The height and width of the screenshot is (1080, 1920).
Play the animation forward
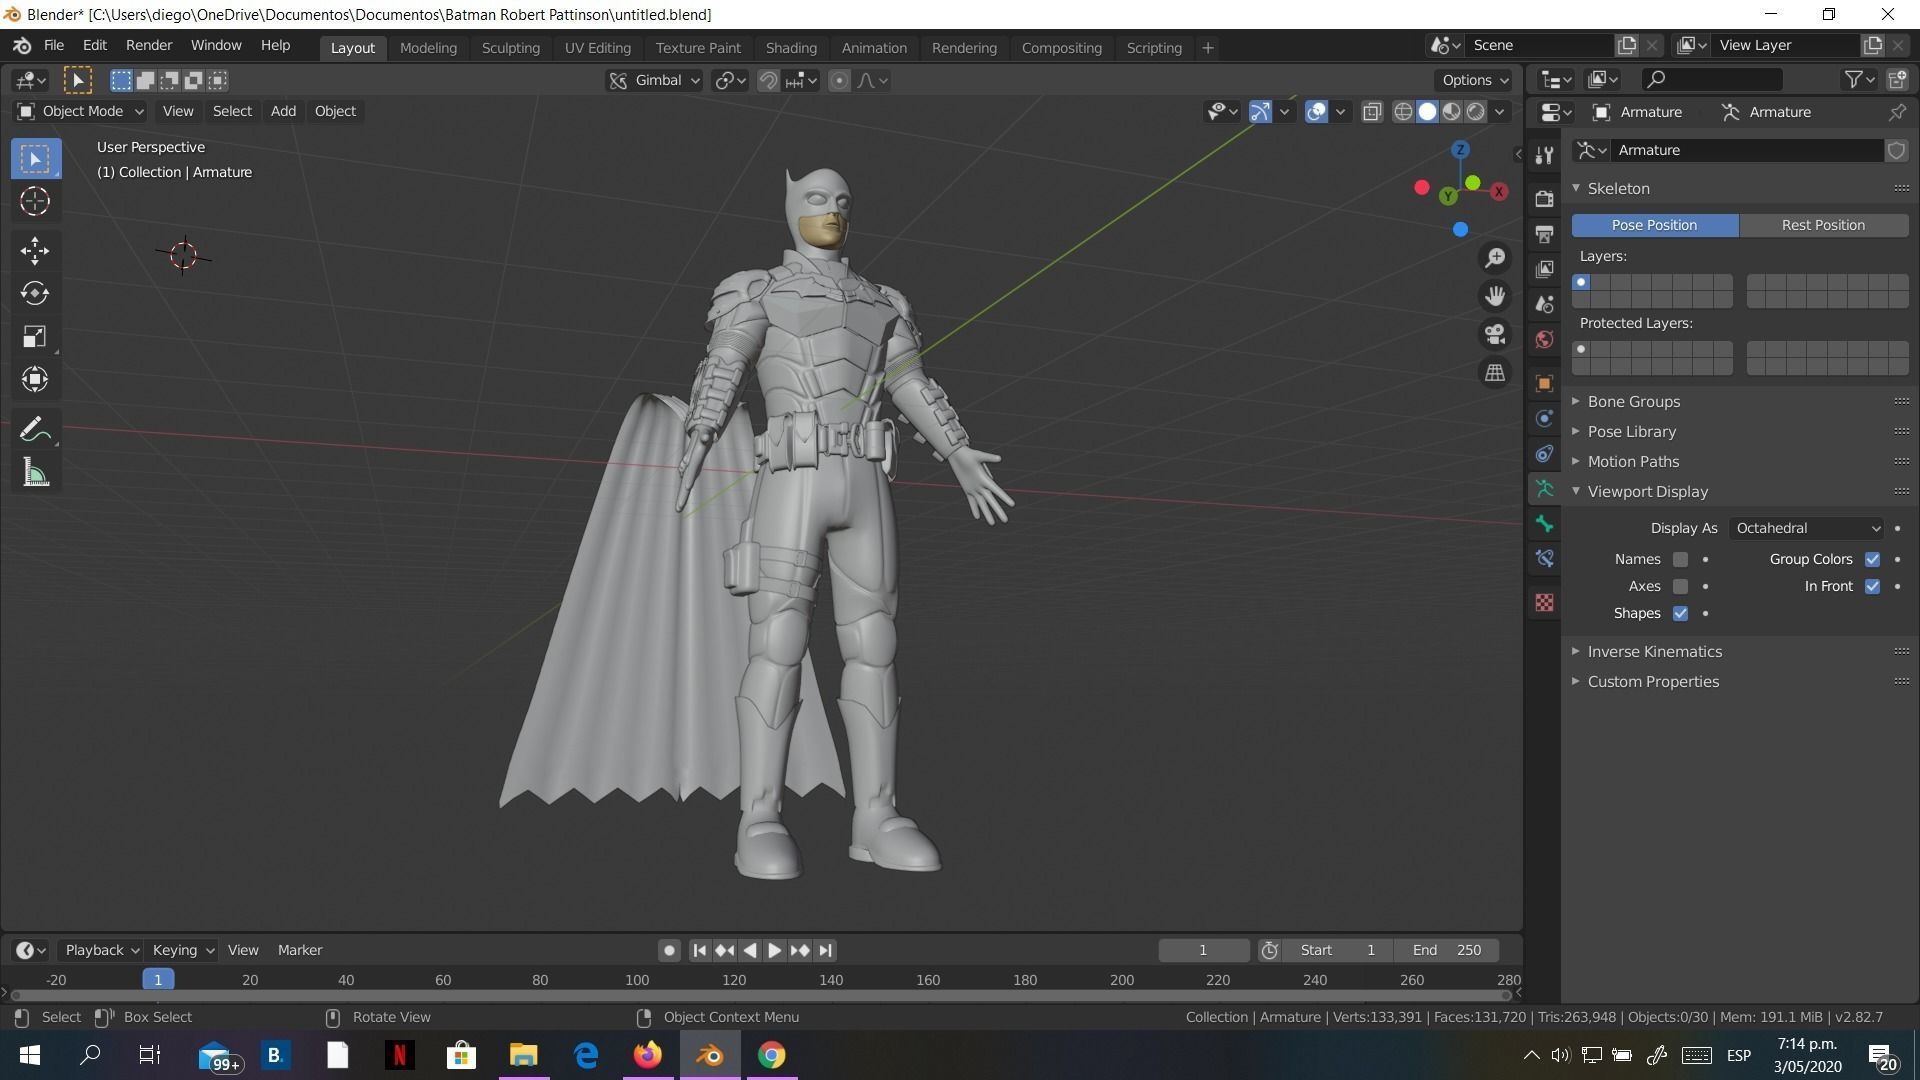click(774, 950)
